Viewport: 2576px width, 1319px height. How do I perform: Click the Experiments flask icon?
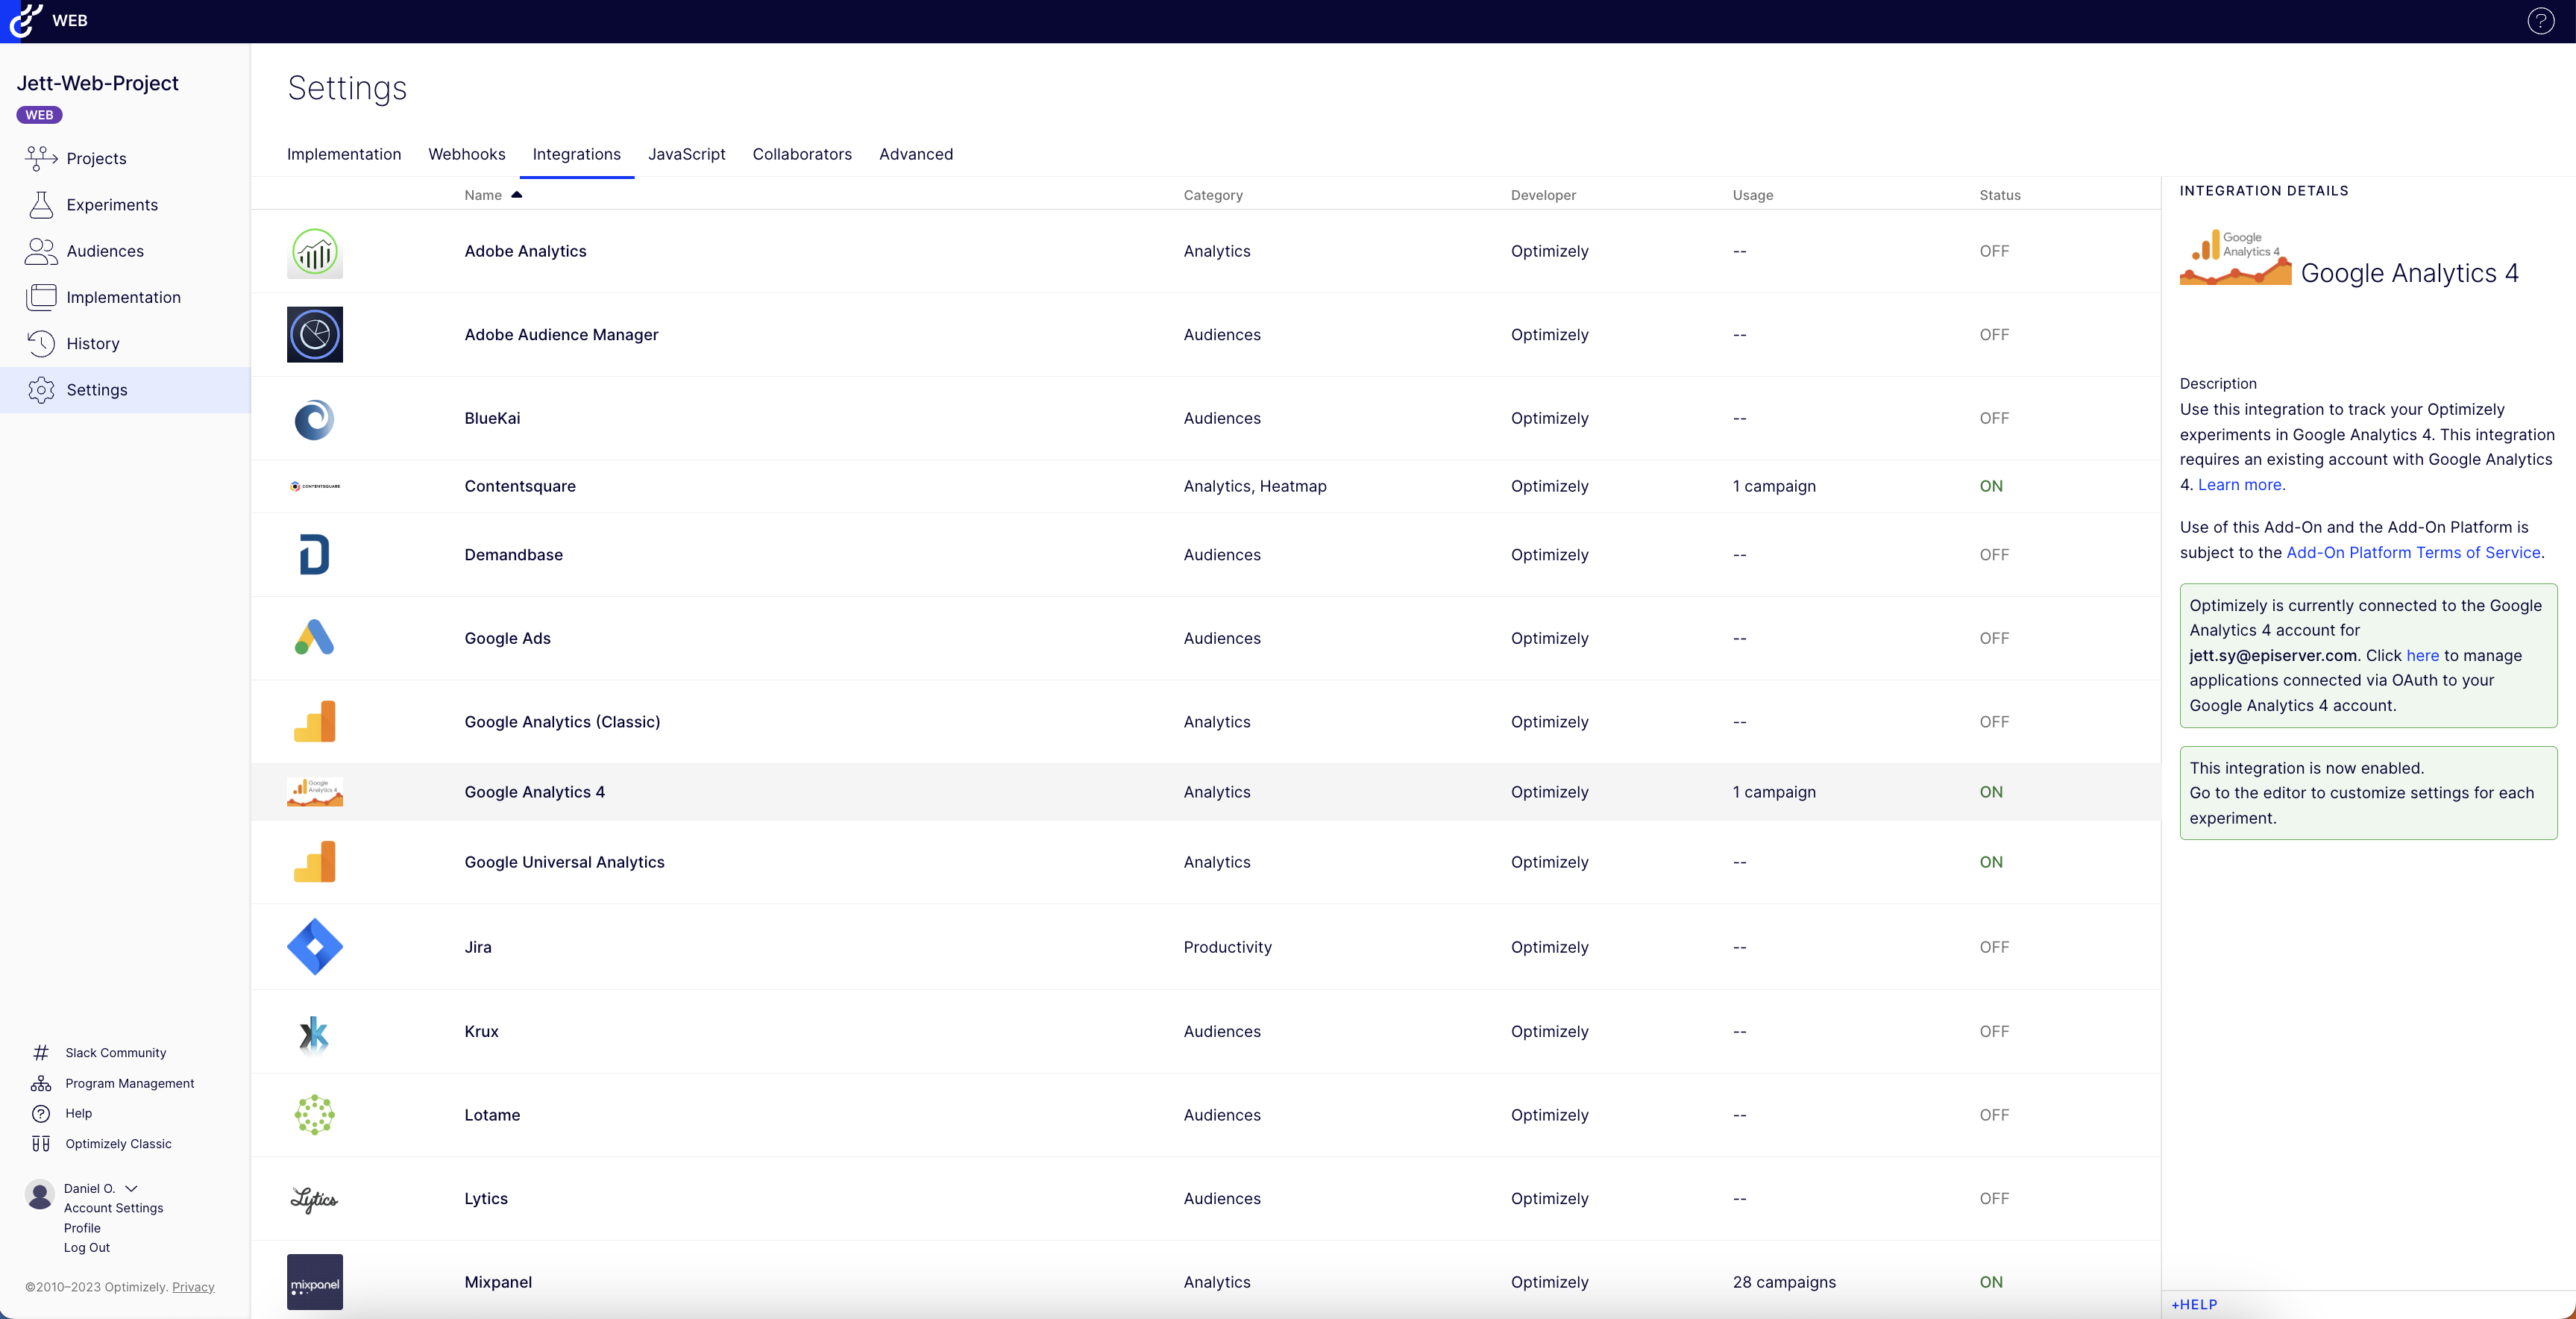coord(42,204)
